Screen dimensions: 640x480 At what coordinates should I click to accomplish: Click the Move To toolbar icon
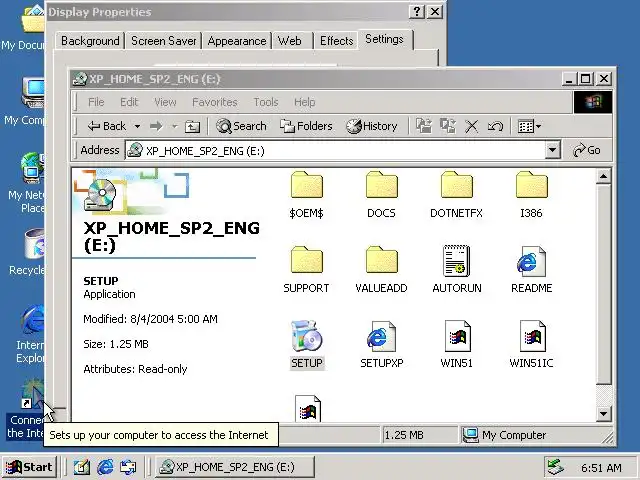[x=424, y=126]
